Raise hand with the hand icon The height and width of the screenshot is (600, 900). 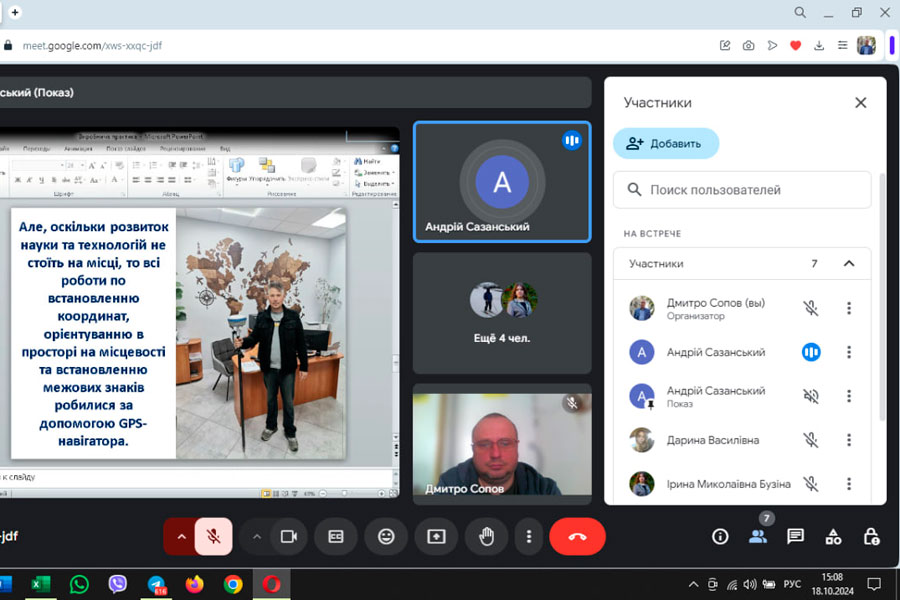pyautogui.click(x=487, y=536)
